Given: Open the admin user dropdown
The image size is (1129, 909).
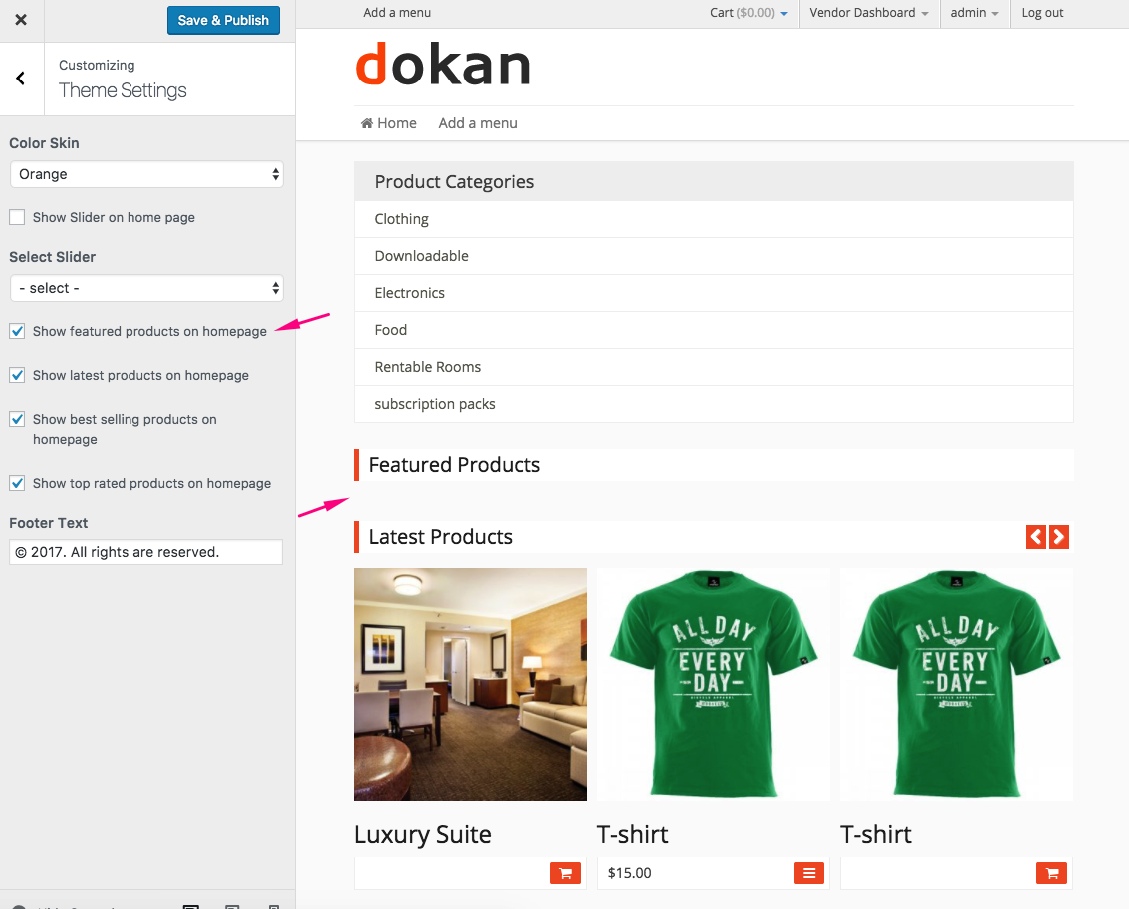Looking at the screenshot, I should pos(974,13).
